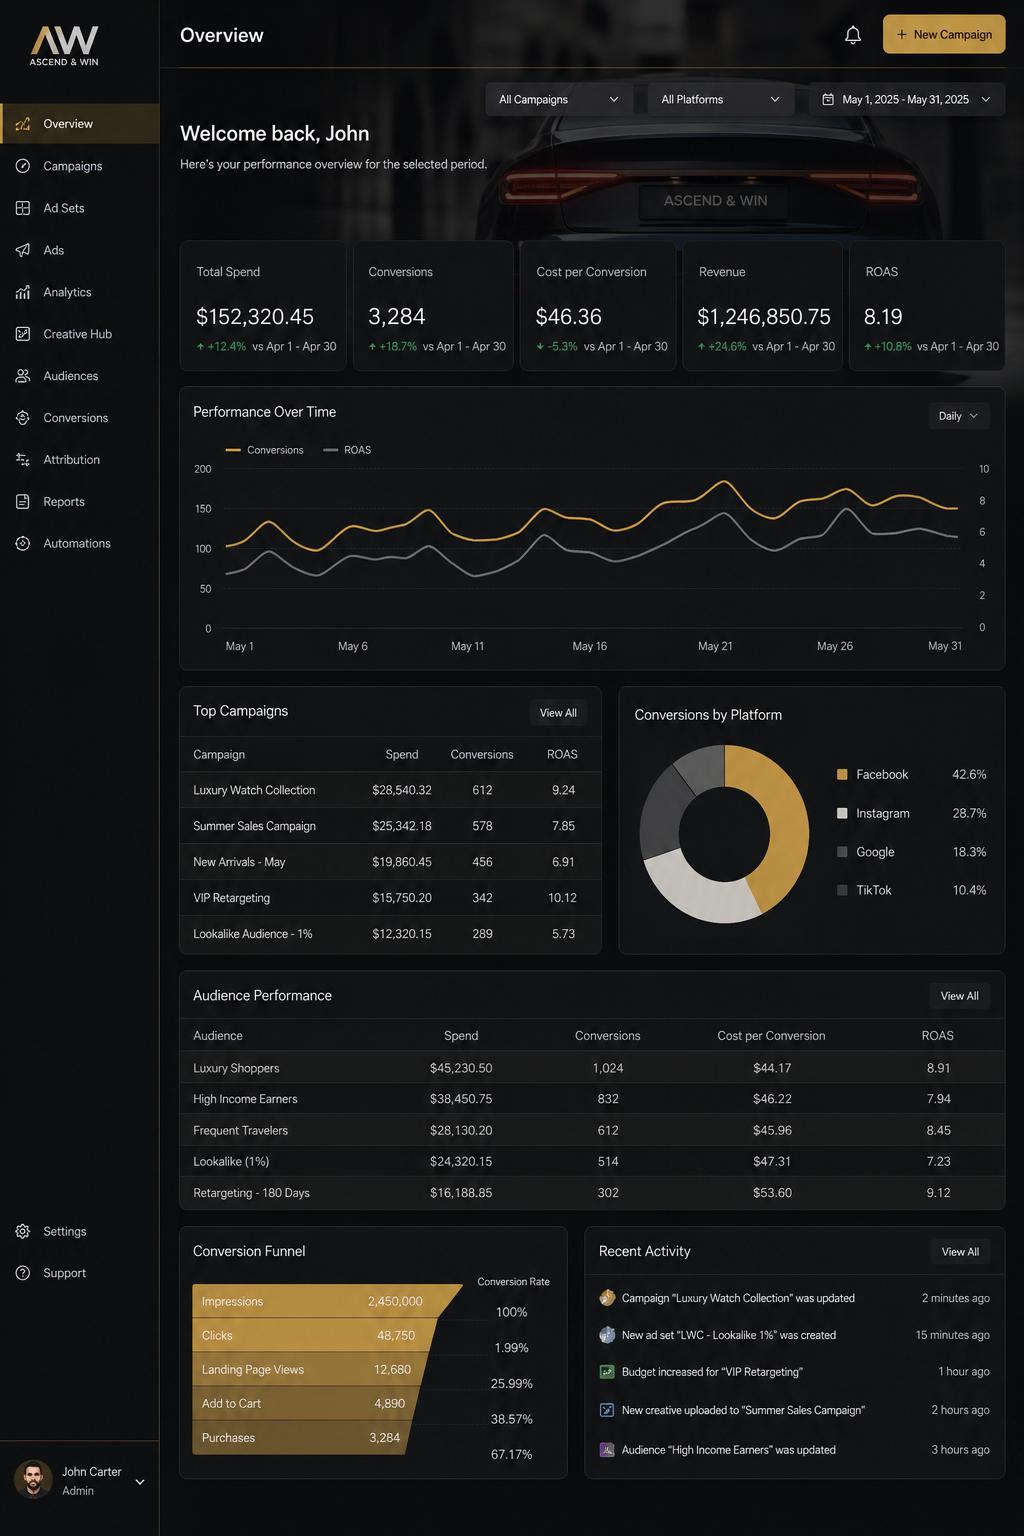Click the Luxury Shoppers audience row

[592, 1068]
